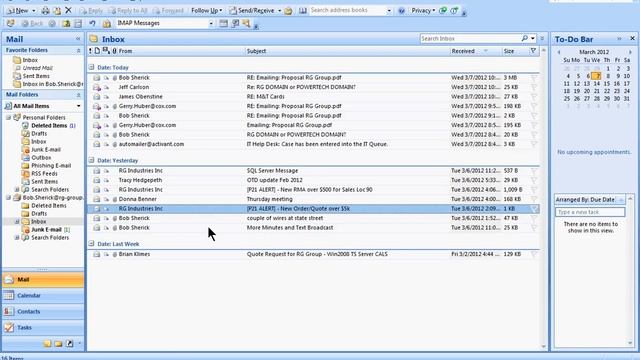Click the Send/Receive button
This screenshot has width=640, height=360.
252,11
